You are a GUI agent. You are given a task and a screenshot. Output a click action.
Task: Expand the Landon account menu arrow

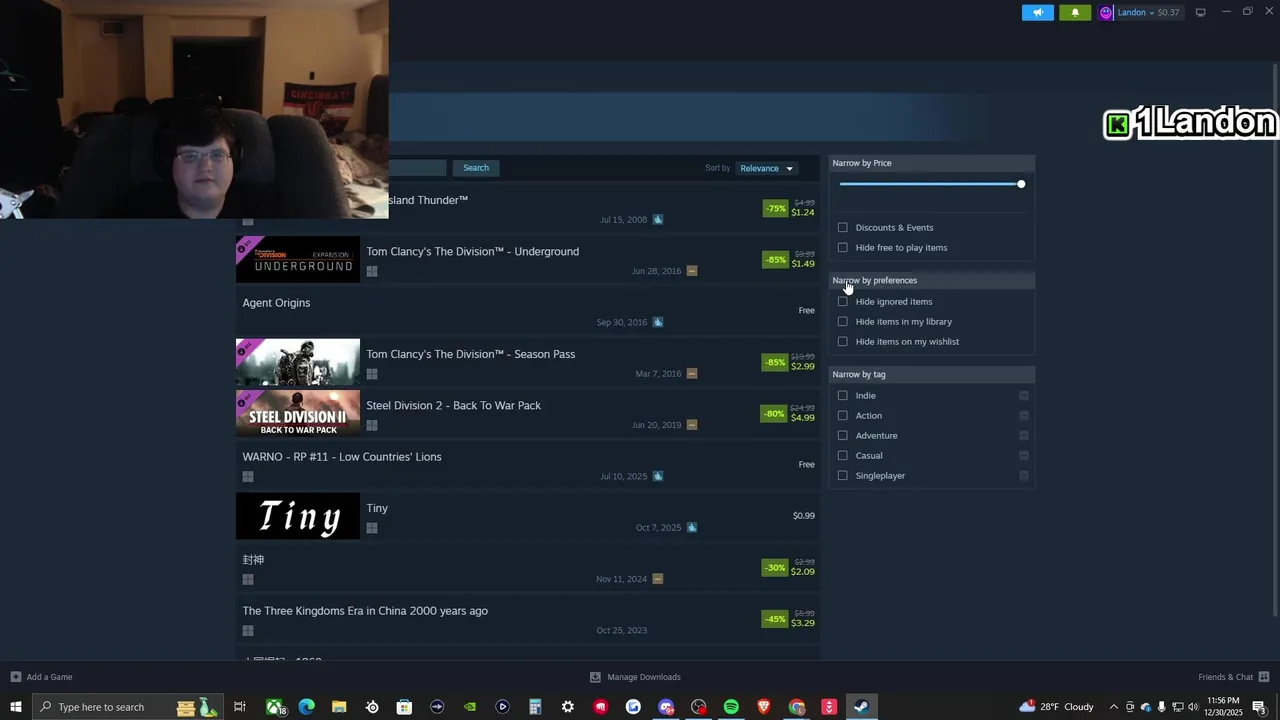(x=1151, y=13)
